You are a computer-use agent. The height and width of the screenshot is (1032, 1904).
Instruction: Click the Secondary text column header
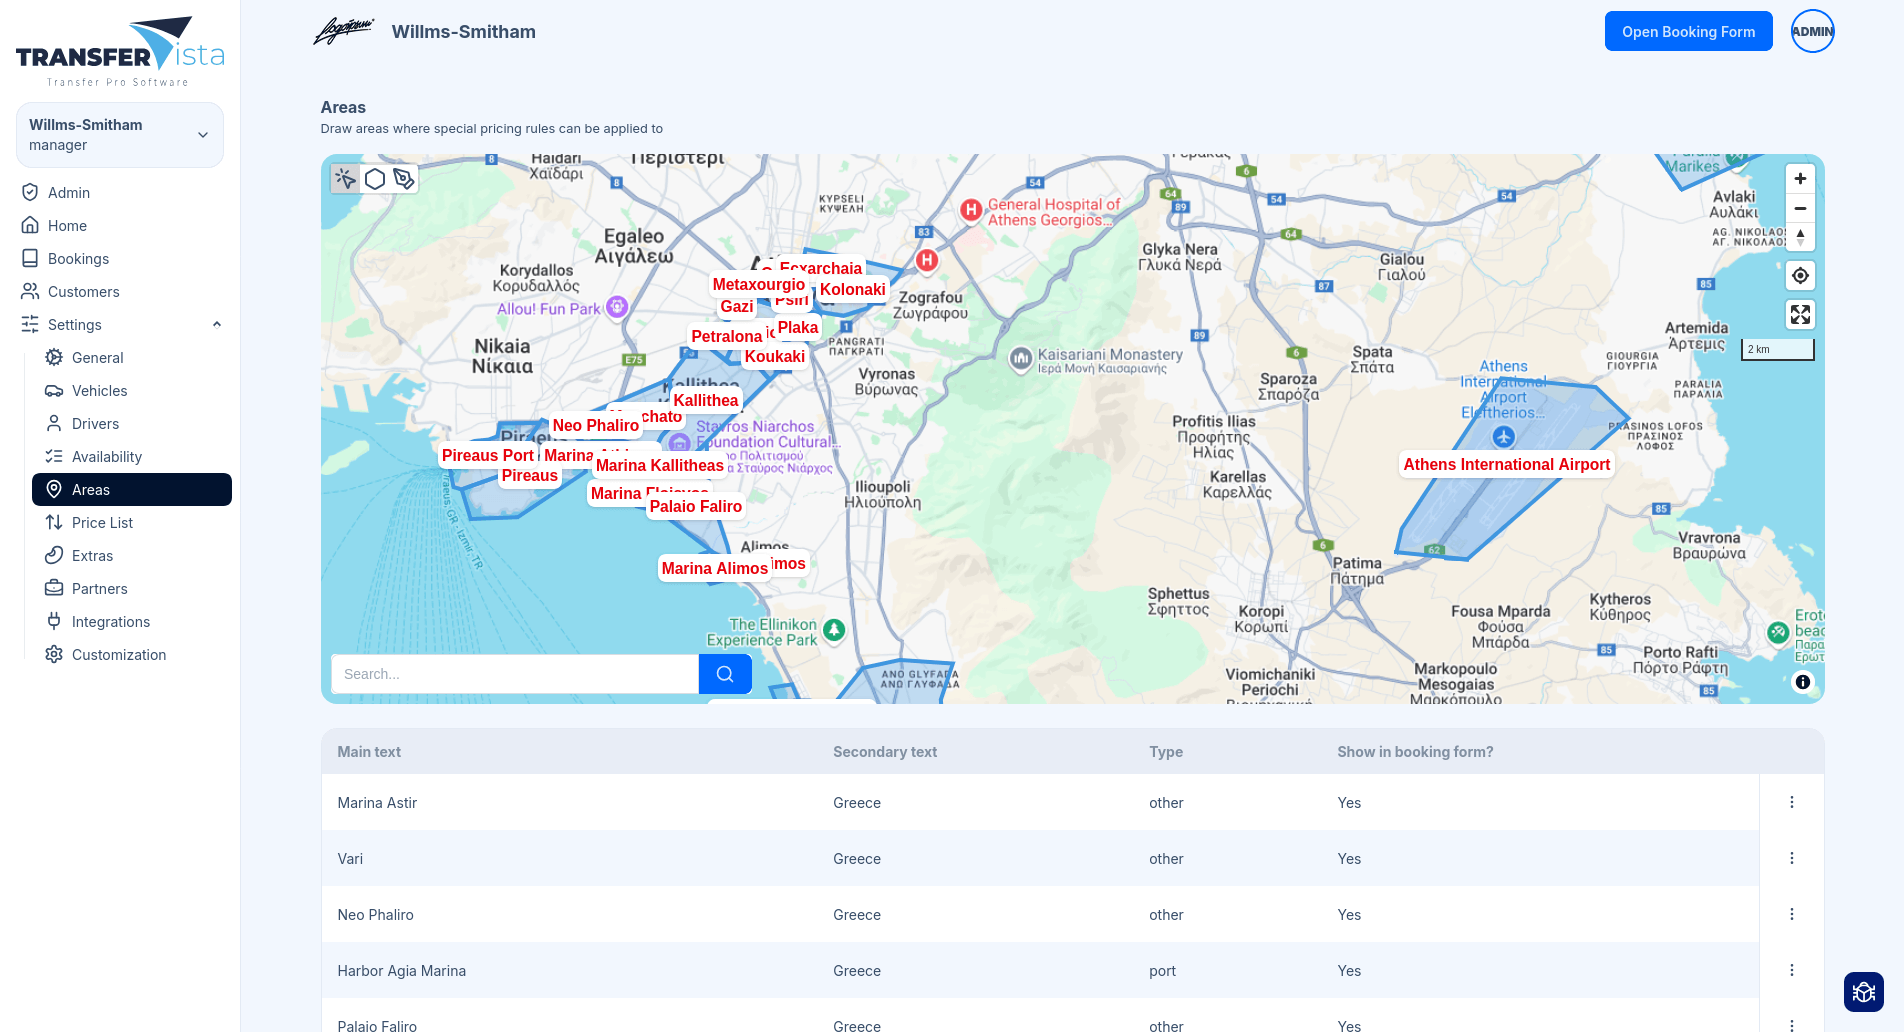pos(885,752)
